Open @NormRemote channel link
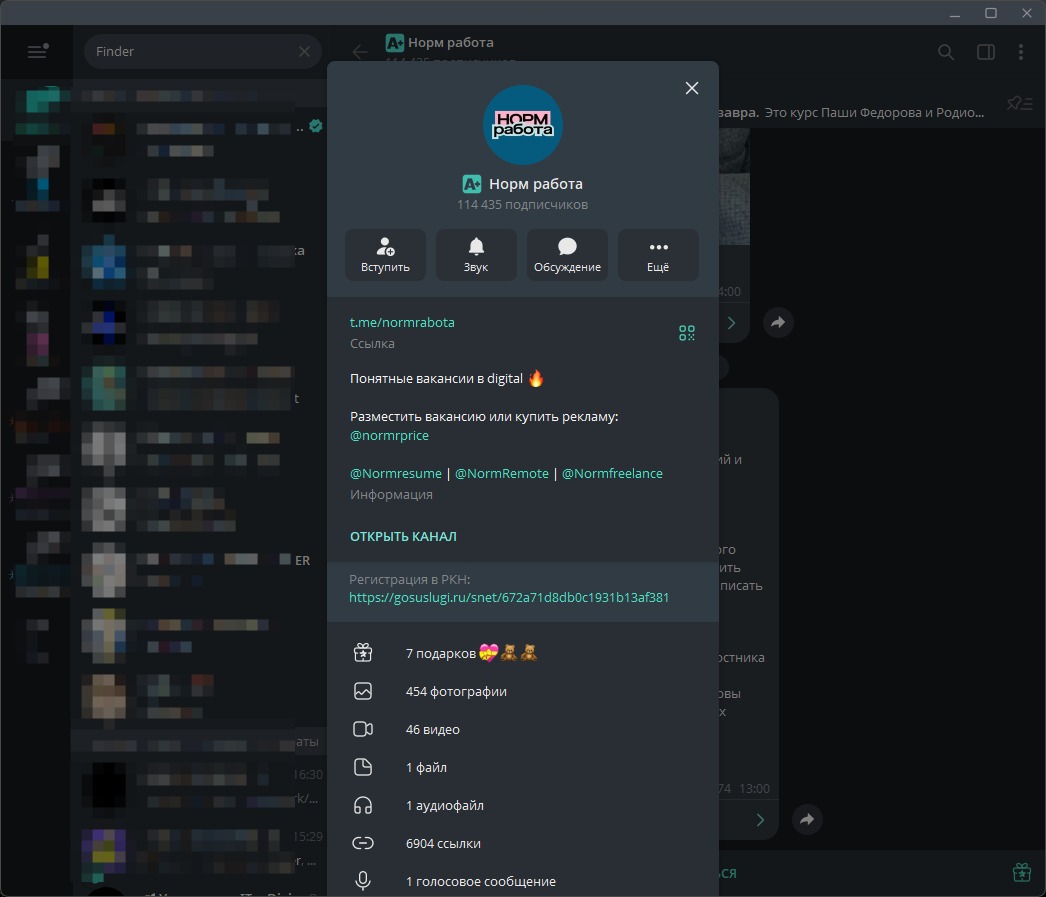This screenshot has width=1046, height=897. point(502,474)
